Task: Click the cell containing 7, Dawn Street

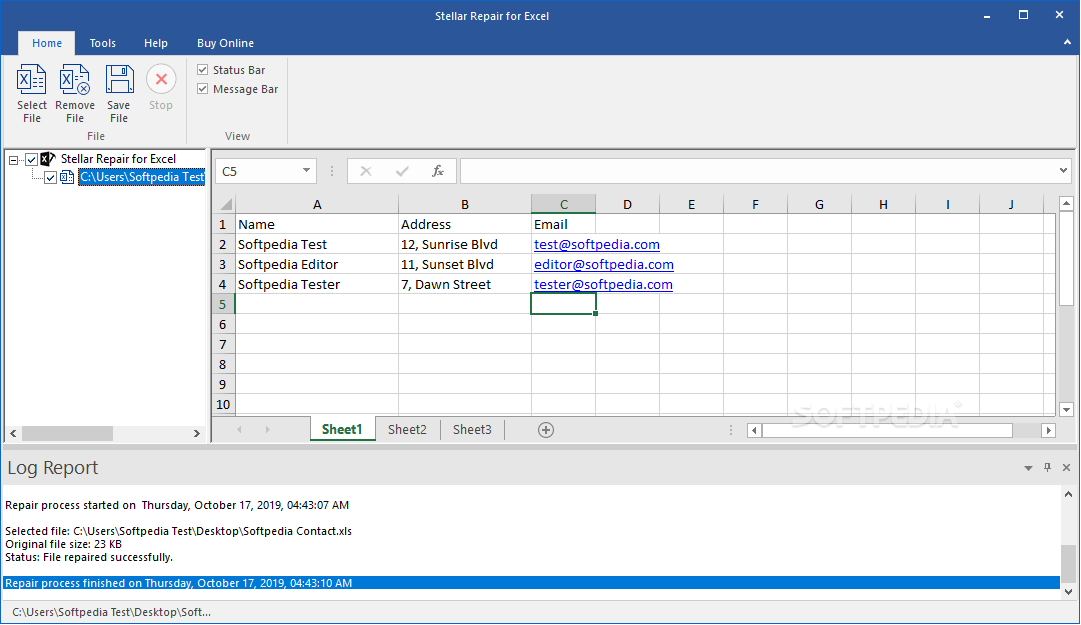Action: click(465, 285)
